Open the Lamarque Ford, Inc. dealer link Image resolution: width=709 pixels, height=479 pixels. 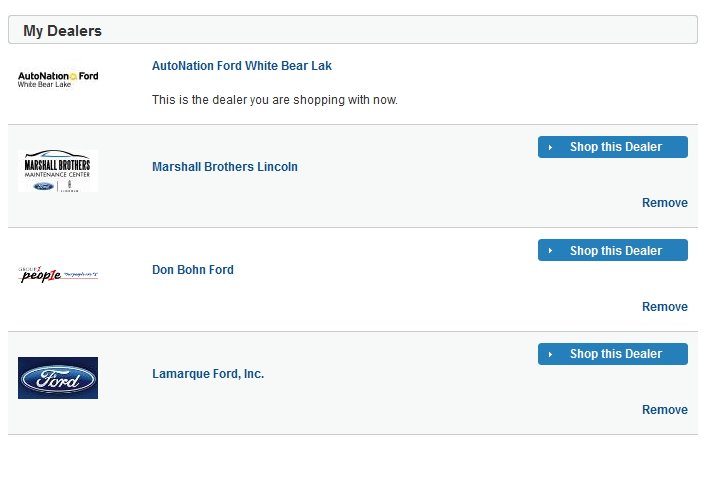(x=208, y=374)
